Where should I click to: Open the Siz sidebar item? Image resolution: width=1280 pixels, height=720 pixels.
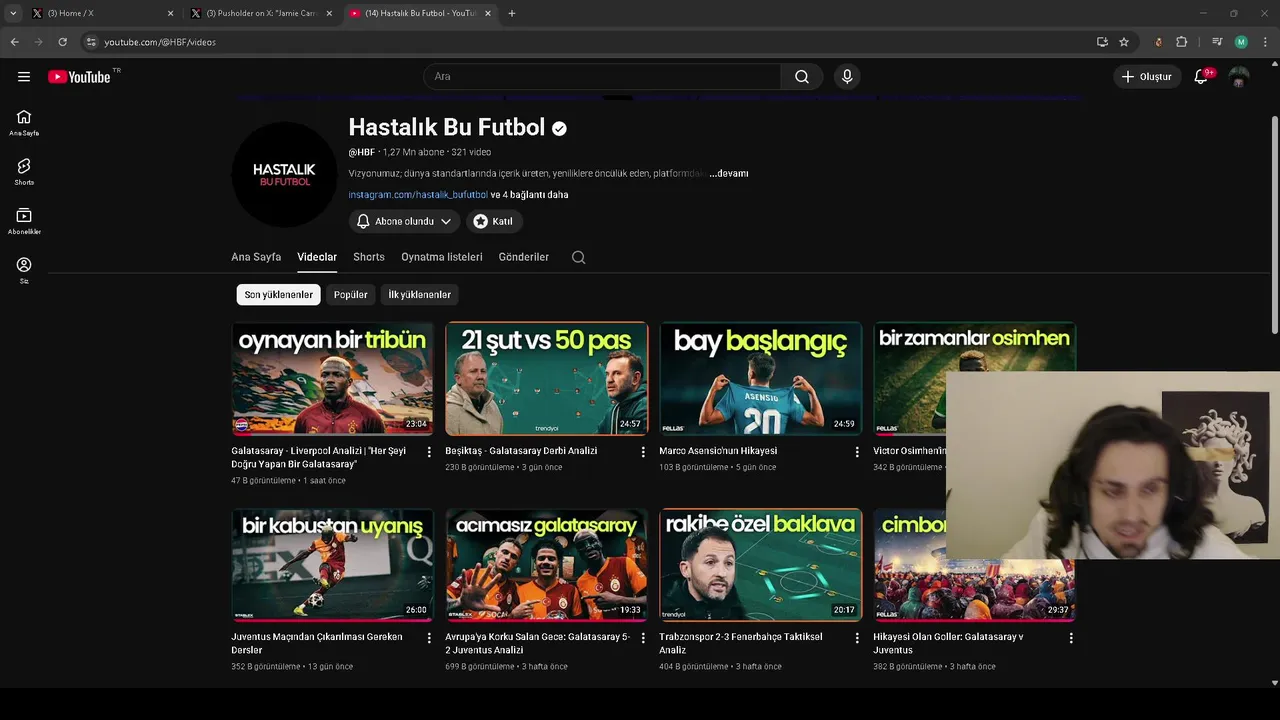click(24, 270)
